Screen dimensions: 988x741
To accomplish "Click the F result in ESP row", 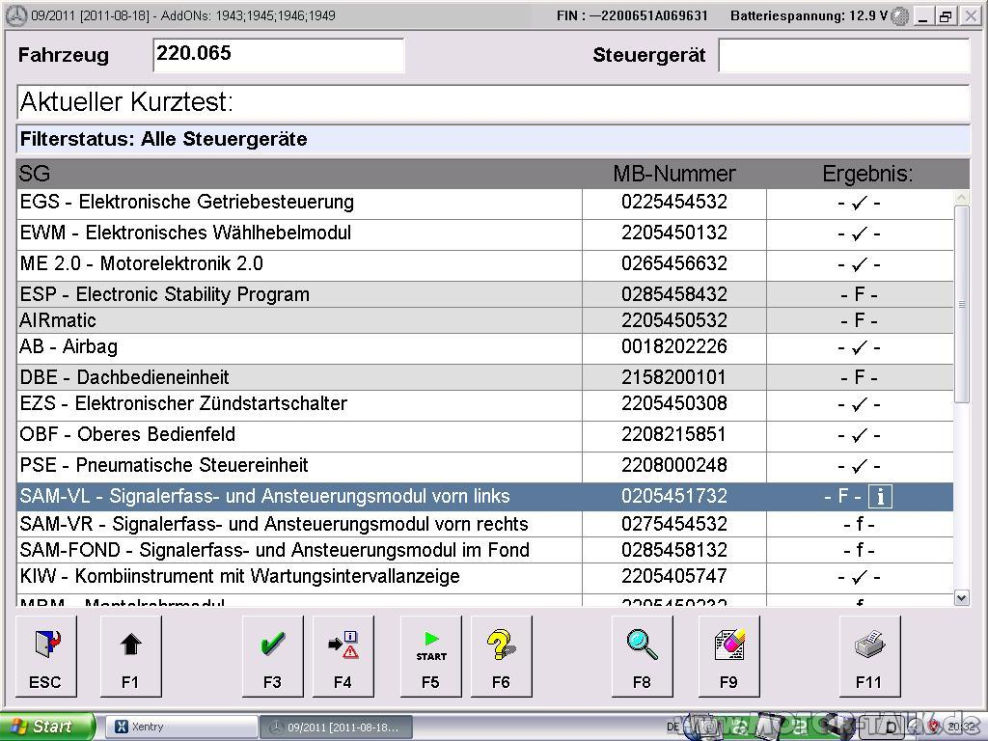I will click(x=859, y=294).
